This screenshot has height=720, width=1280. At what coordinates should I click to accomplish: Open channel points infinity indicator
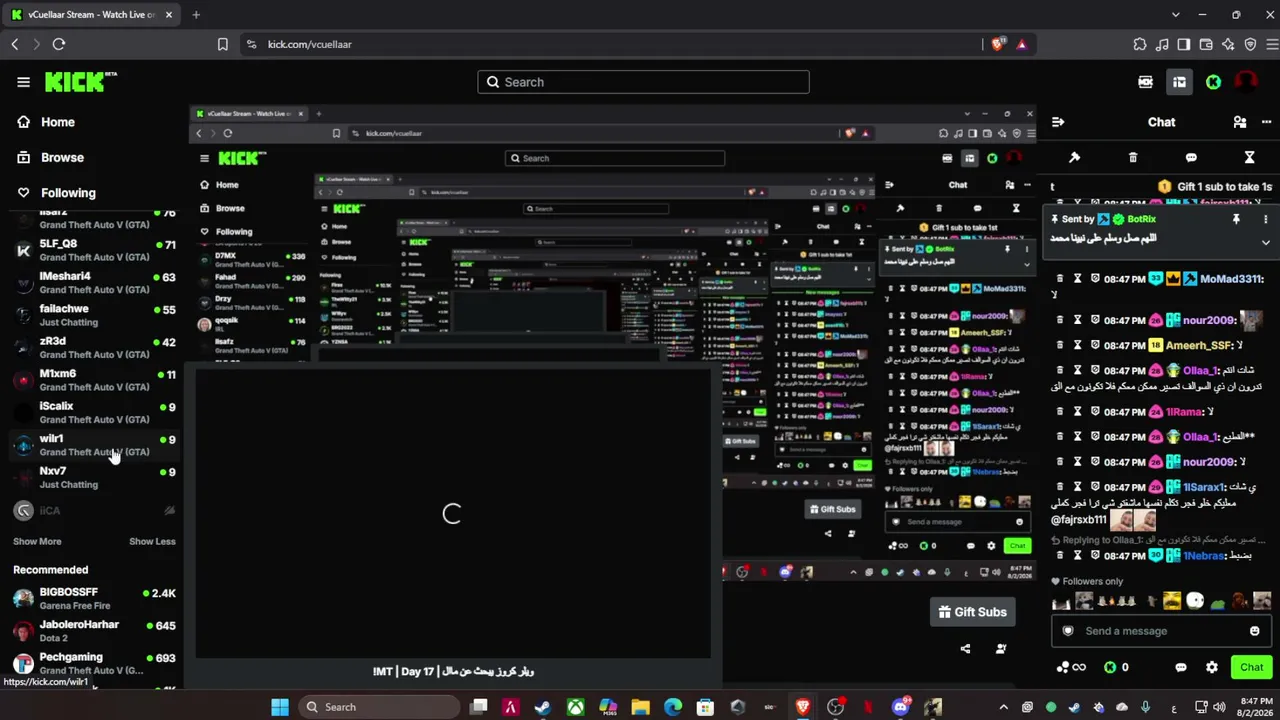point(1070,667)
